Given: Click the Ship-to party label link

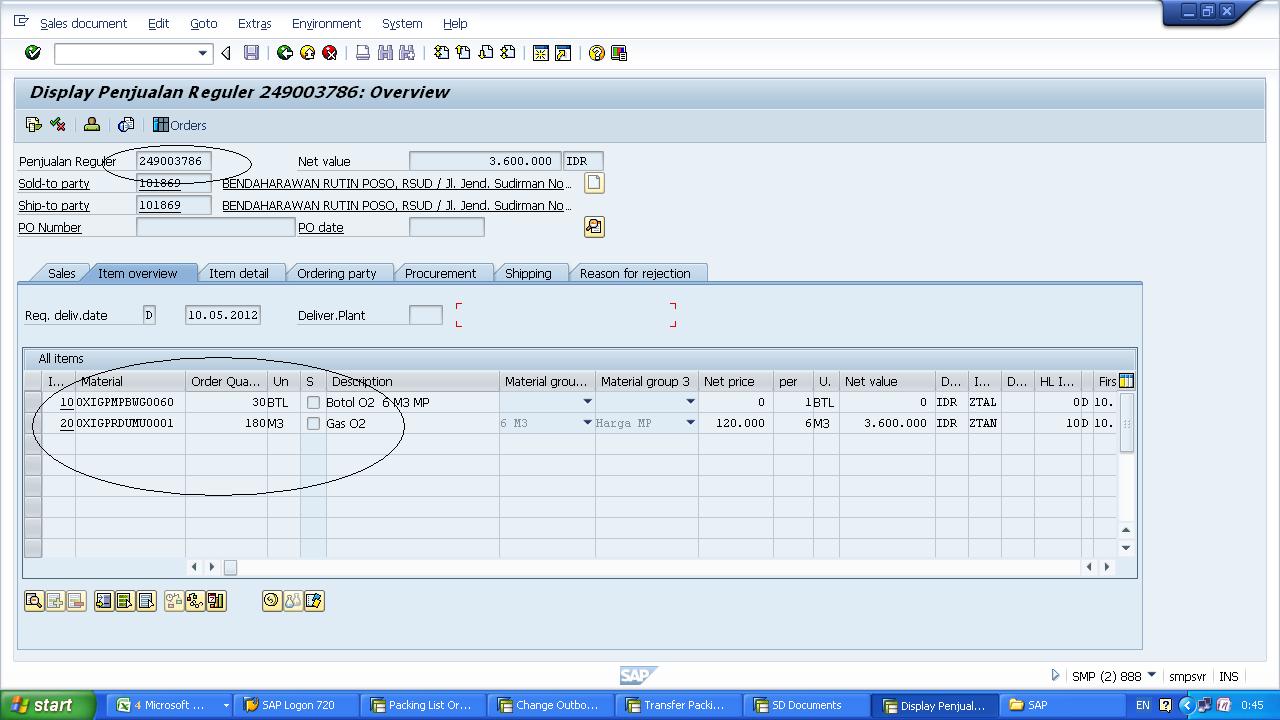Looking at the screenshot, I should click(54, 205).
